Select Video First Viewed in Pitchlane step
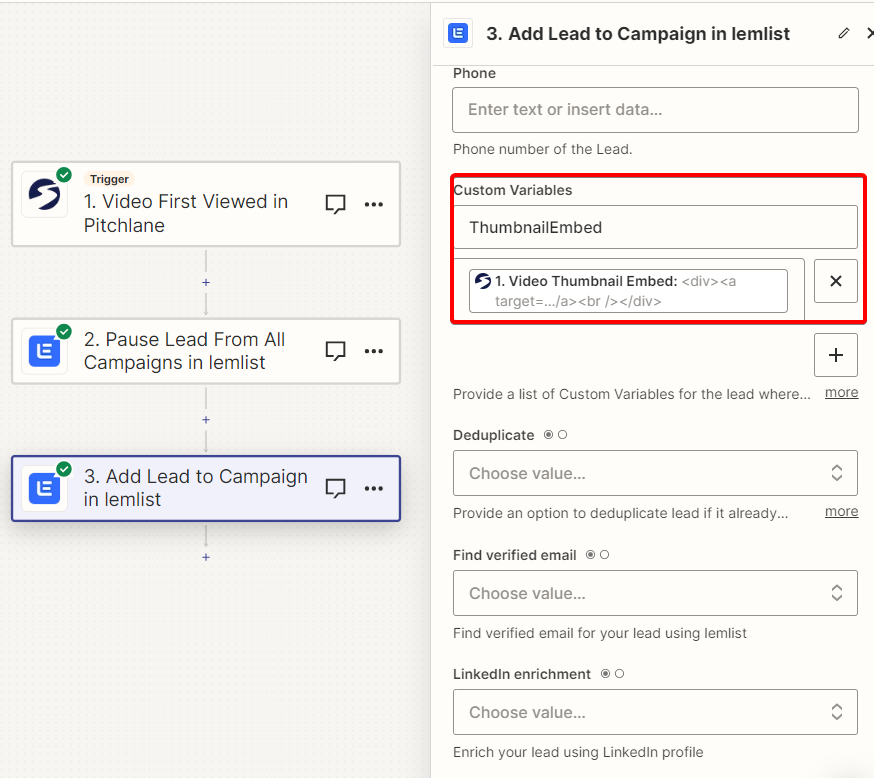 tap(206, 204)
